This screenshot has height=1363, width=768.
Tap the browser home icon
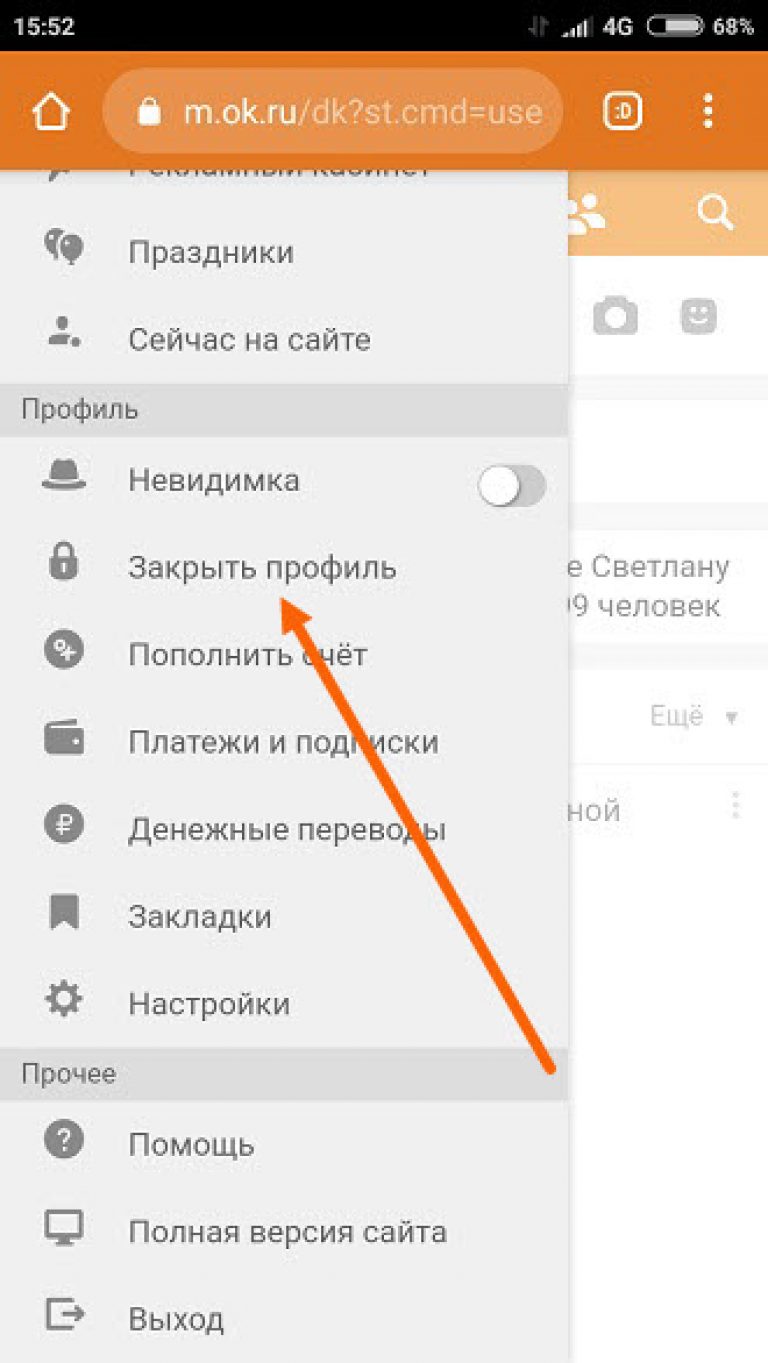tap(52, 112)
